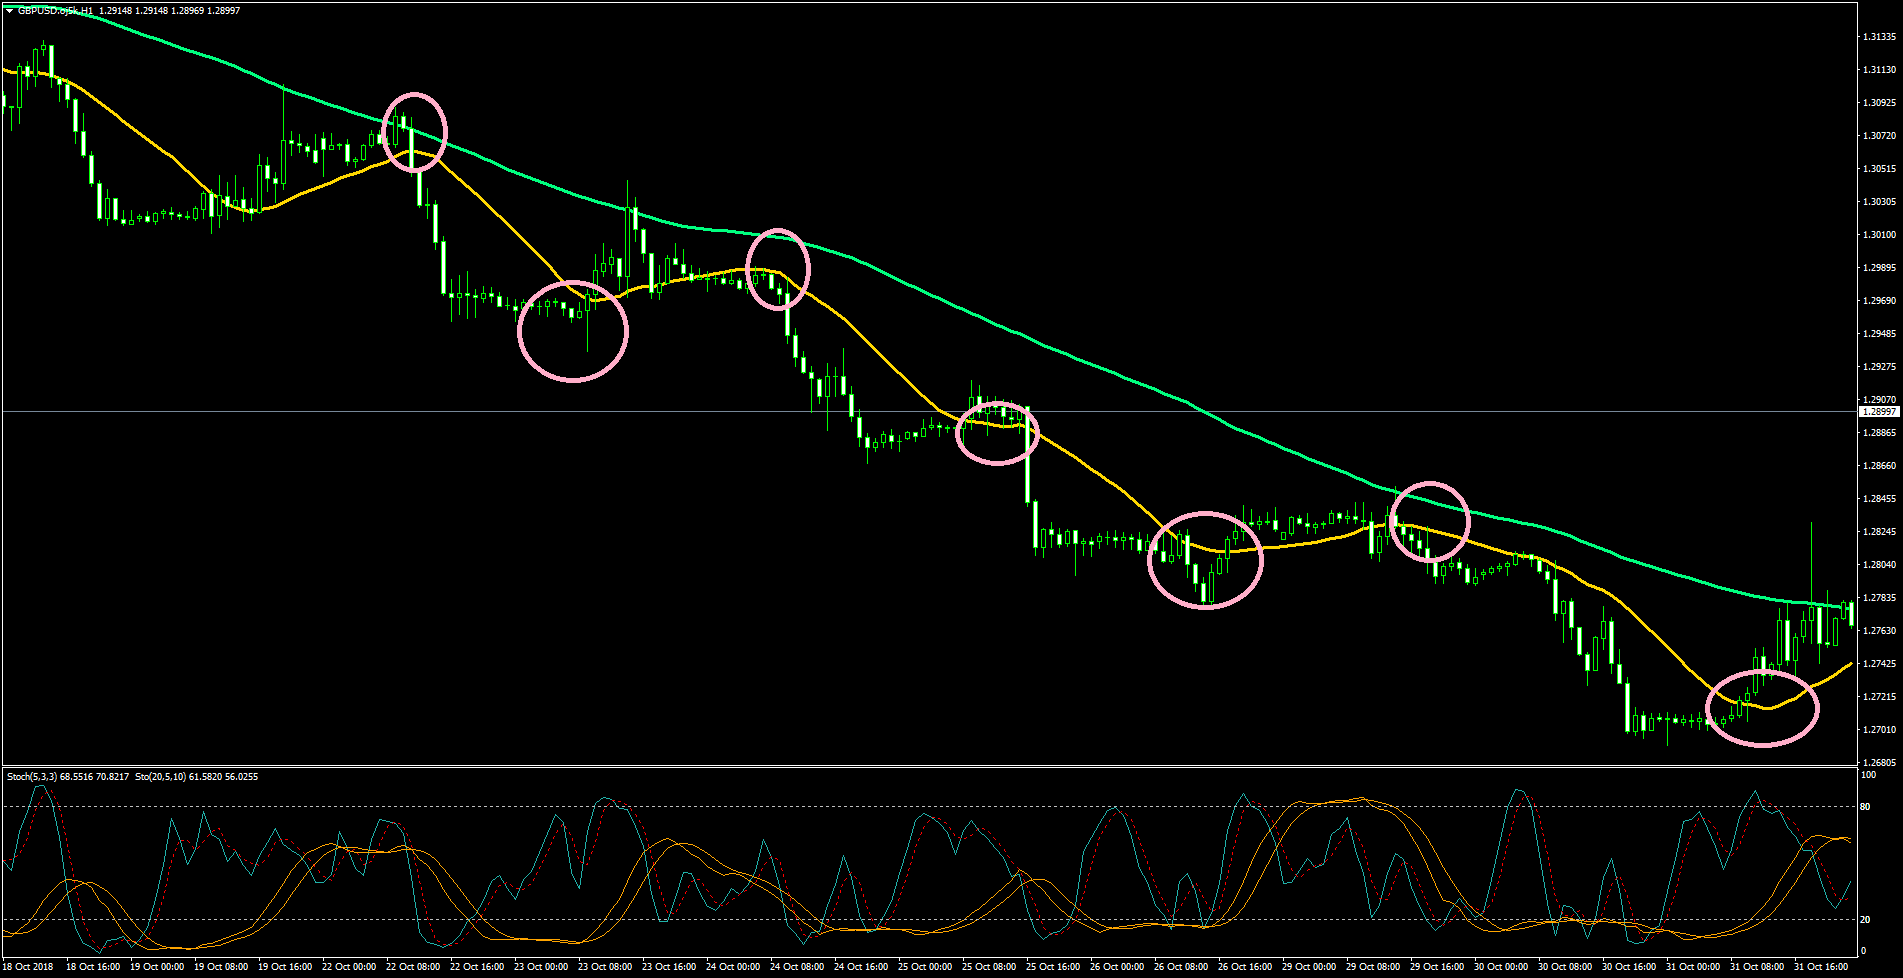
Task: Click the 1.29895 price axis label
Action: point(1879,268)
